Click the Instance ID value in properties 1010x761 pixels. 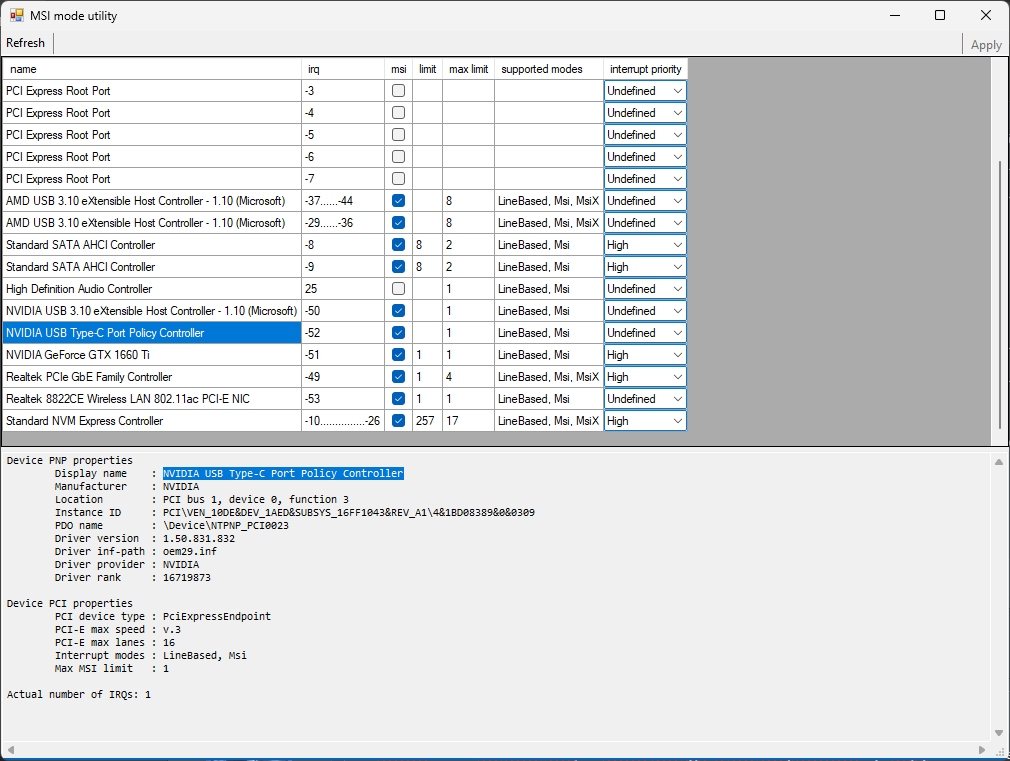348,512
